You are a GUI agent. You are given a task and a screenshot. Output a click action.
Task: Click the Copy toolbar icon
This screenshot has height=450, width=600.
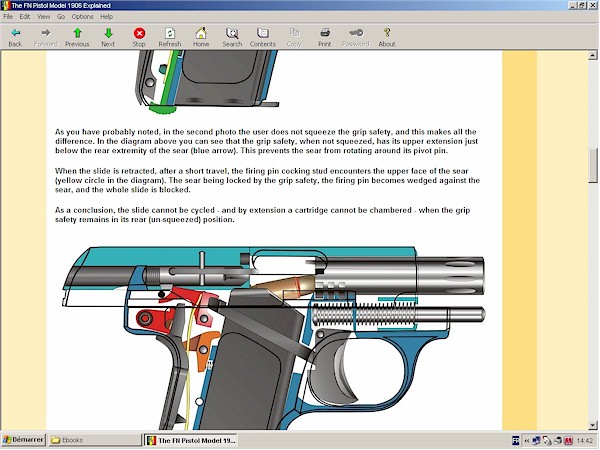[294, 33]
